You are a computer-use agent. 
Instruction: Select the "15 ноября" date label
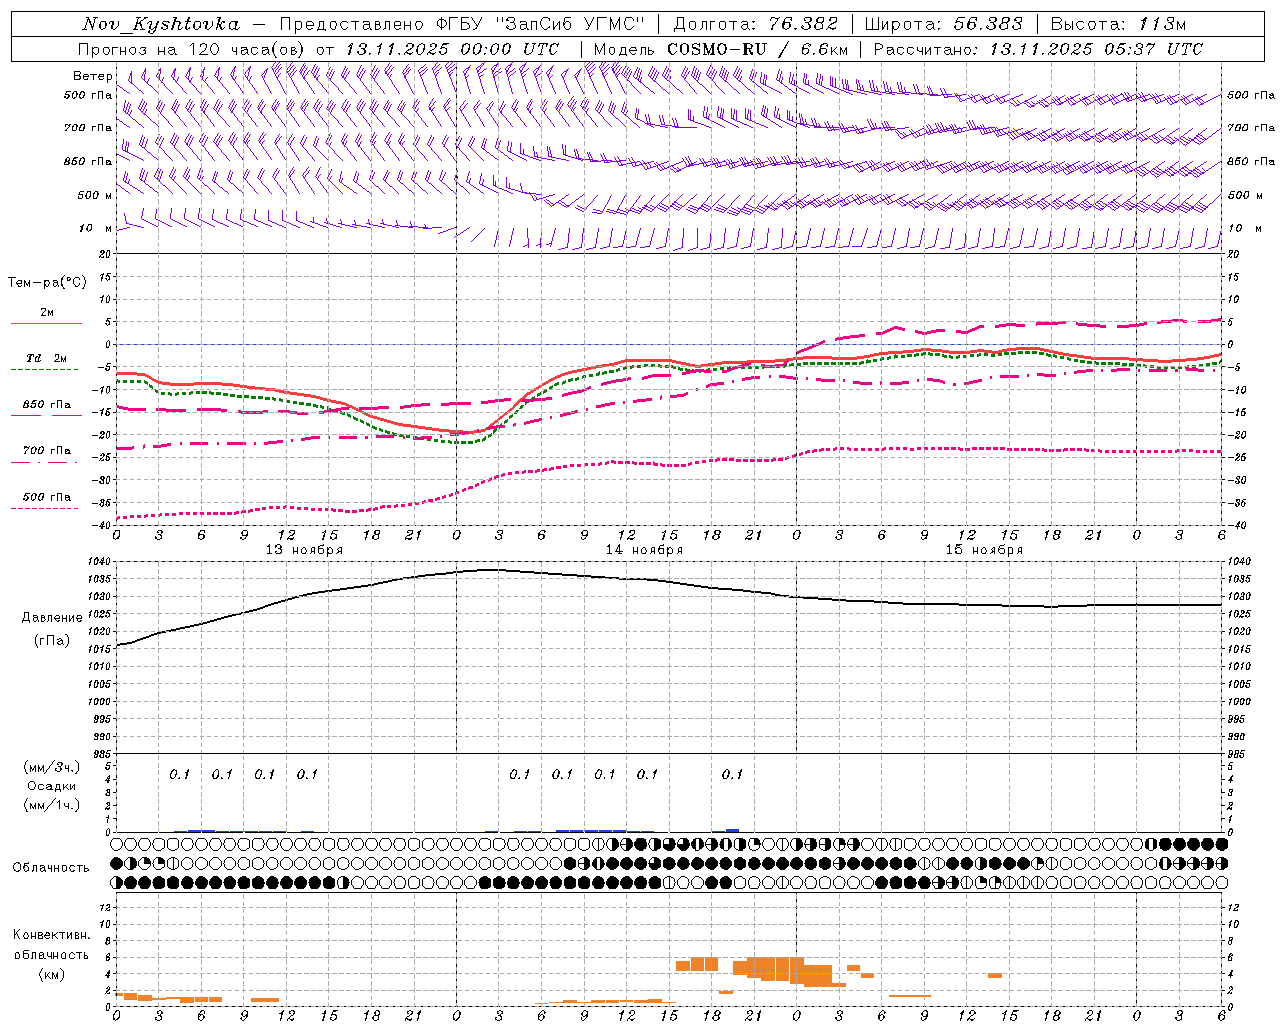coord(984,550)
